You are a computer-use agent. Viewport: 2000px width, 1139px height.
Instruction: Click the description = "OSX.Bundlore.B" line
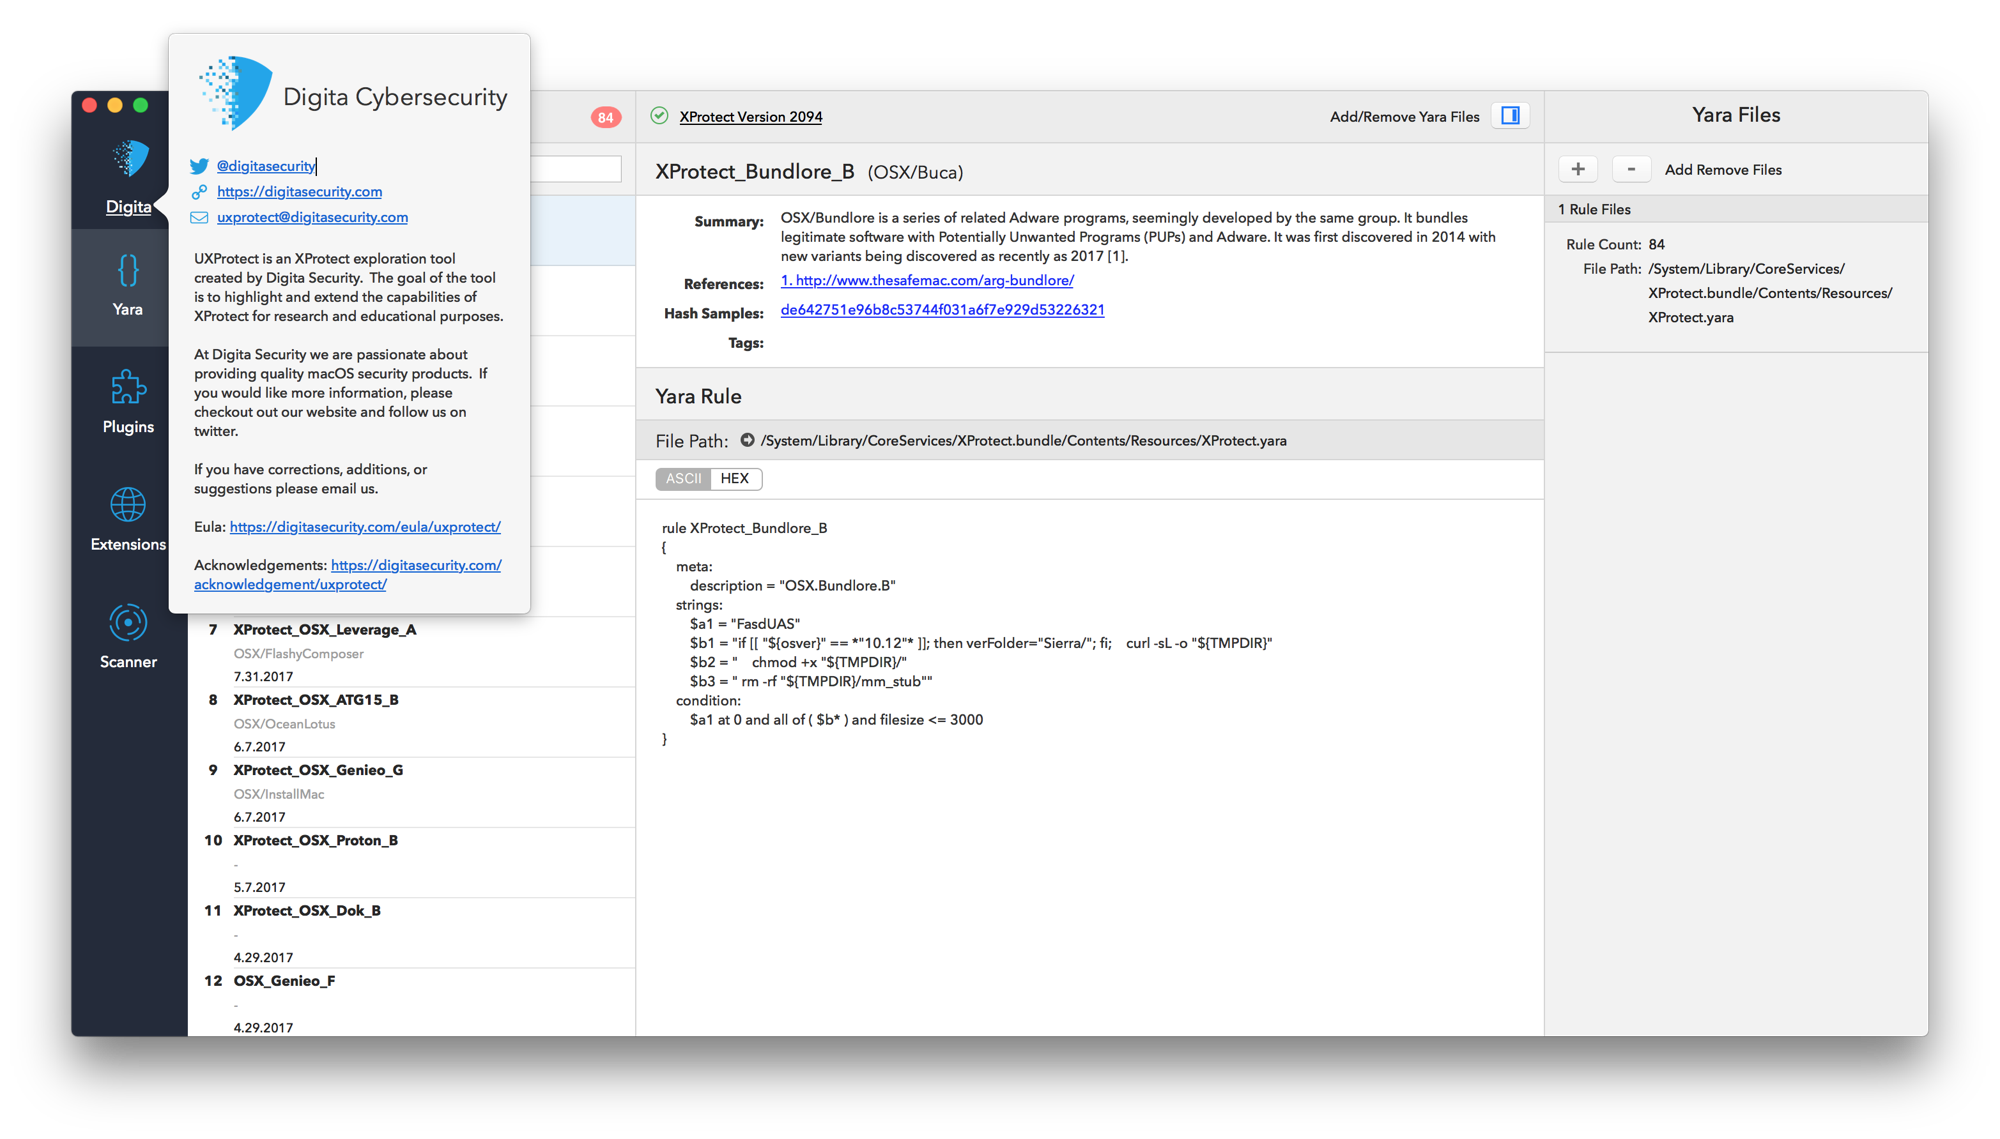(792, 586)
